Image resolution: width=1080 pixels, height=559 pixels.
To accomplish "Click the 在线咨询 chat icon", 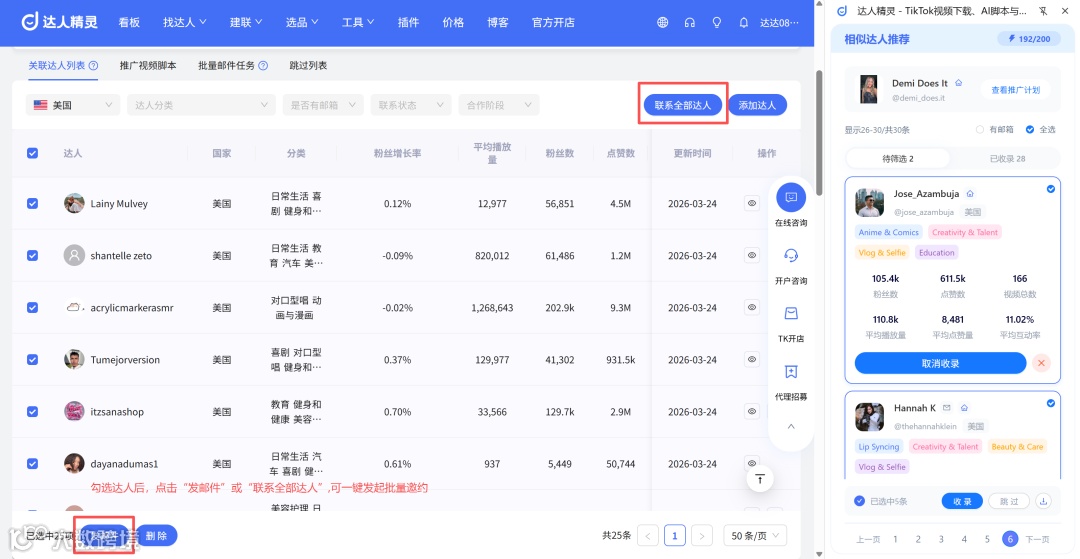I will [791, 197].
